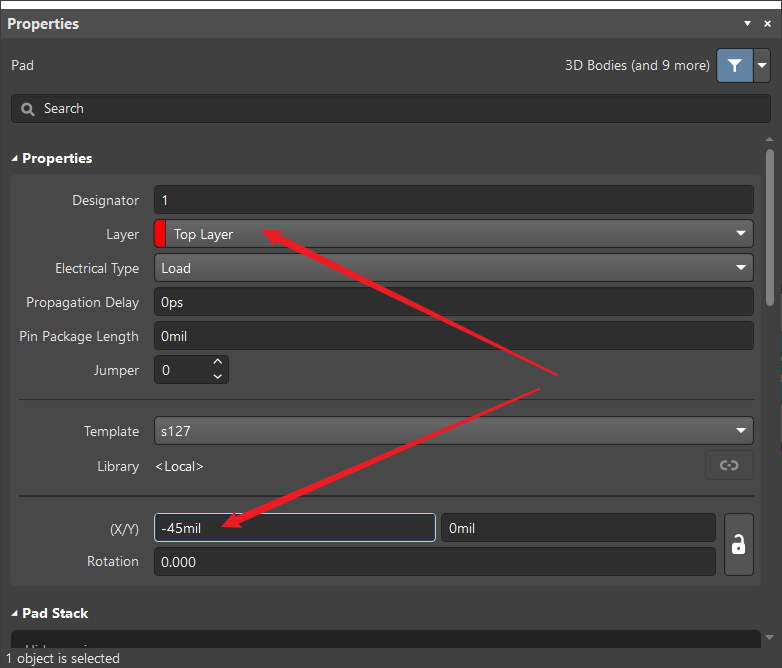Collapse the Properties section triangle
Viewport: 782px width, 668px height.
coord(14,159)
